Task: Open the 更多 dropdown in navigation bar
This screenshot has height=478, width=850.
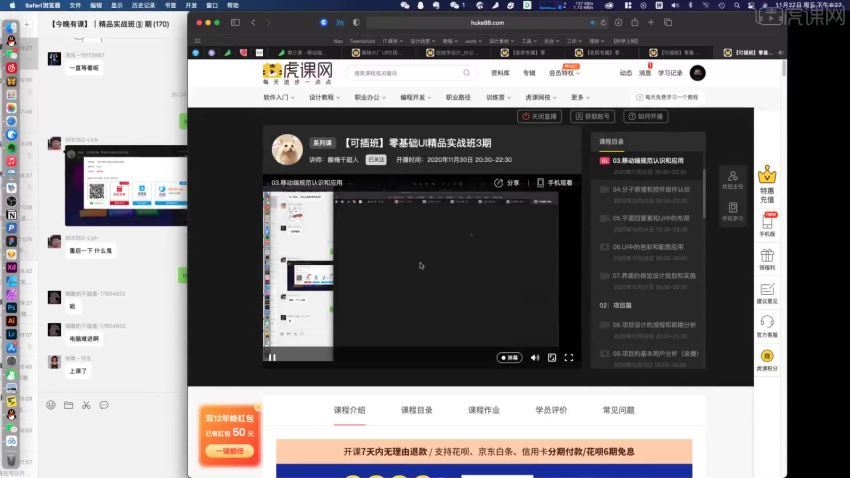Action: coord(579,98)
